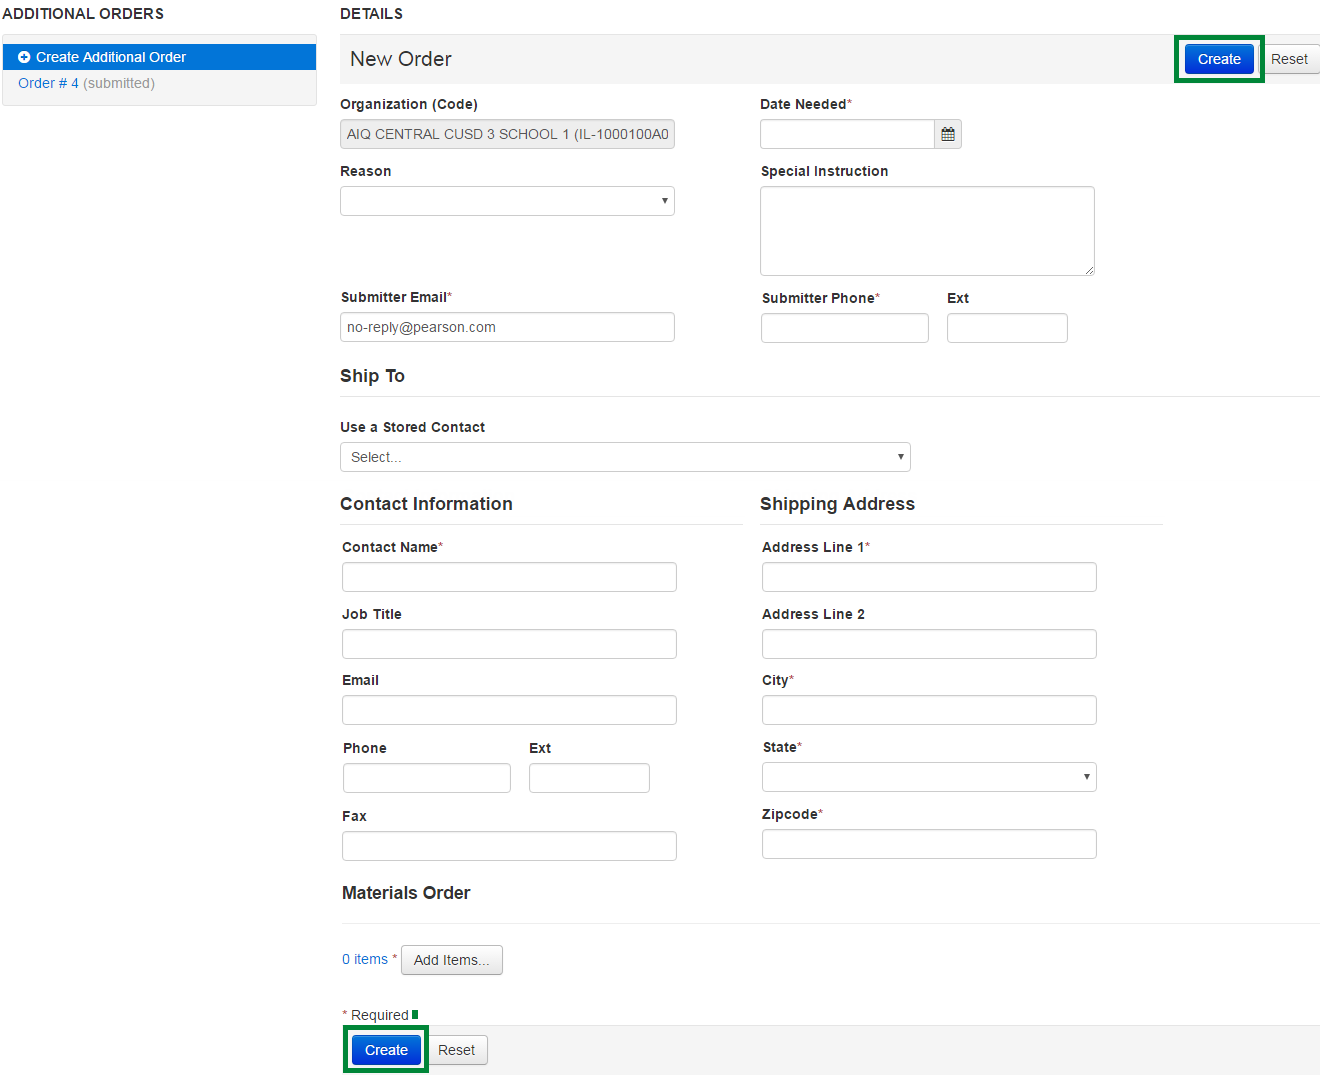Image resolution: width=1320 pixels, height=1077 pixels.
Task: Focus the Contact Name input
Action: coord(509,577)
